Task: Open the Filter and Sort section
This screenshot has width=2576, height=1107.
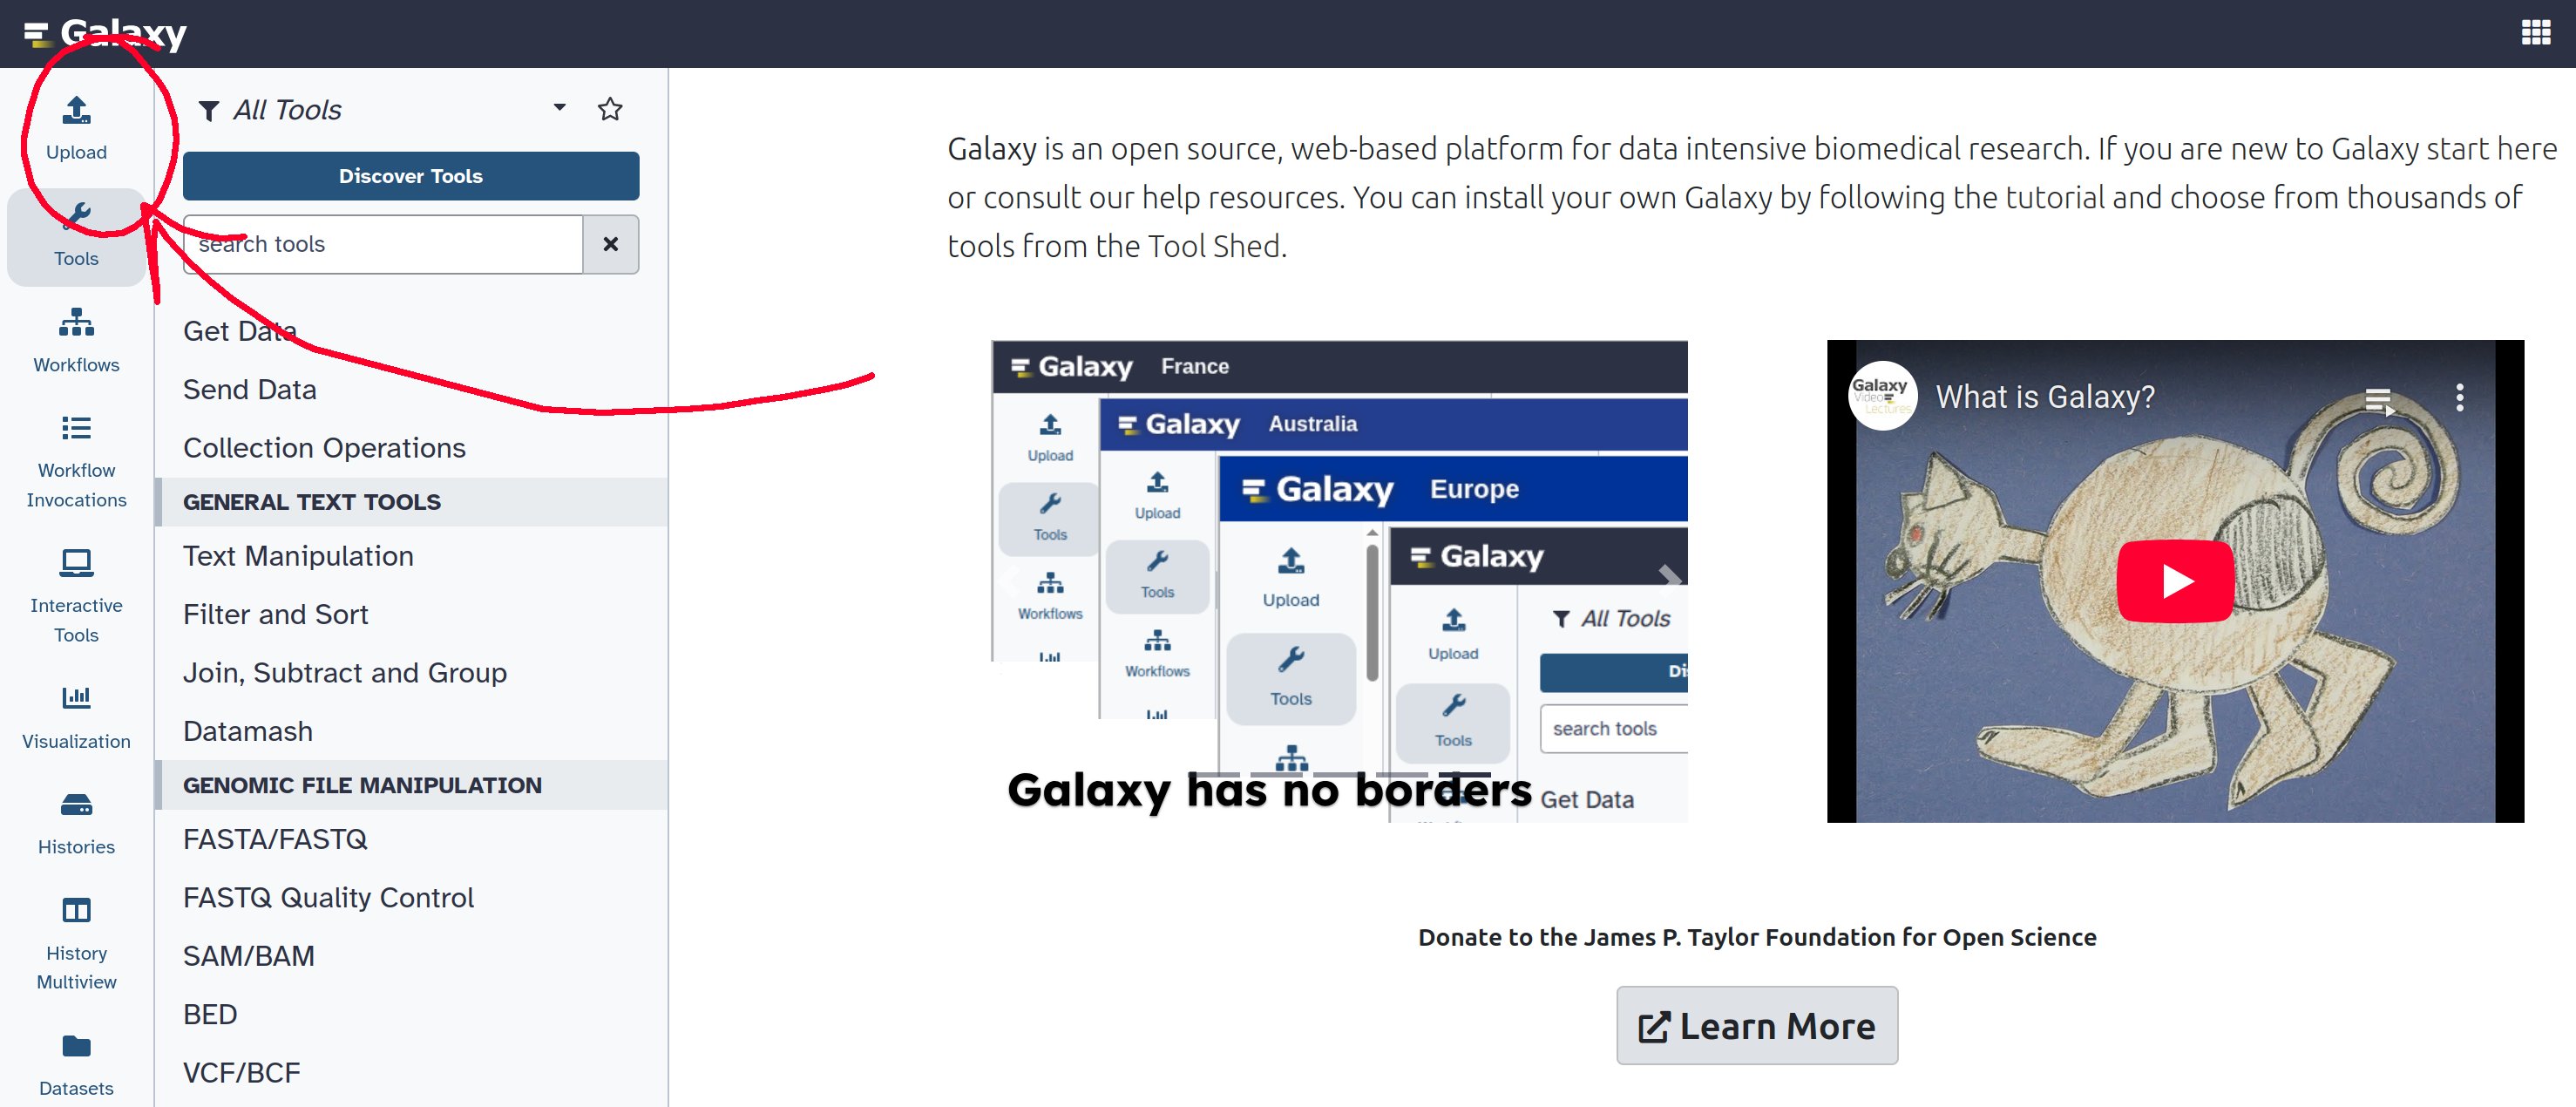Action: coord(276,614)
